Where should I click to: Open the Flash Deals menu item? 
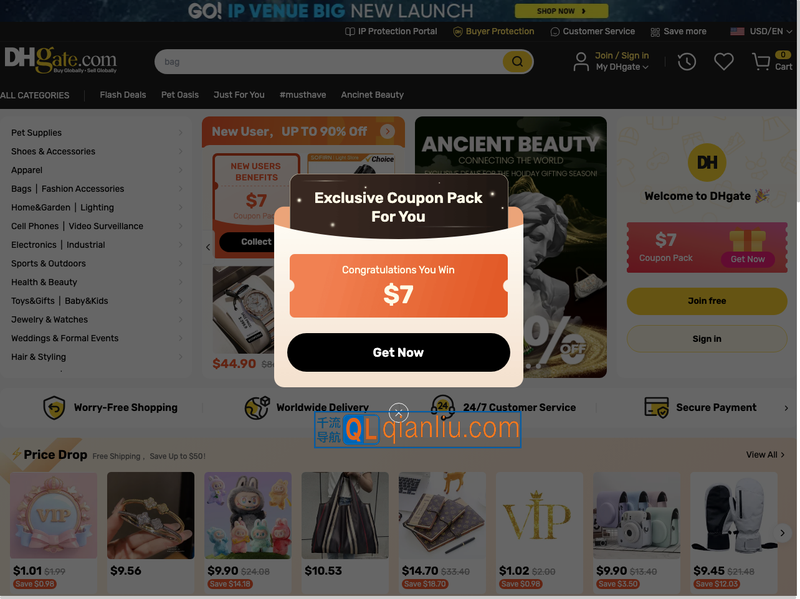(x=123, y=95)
